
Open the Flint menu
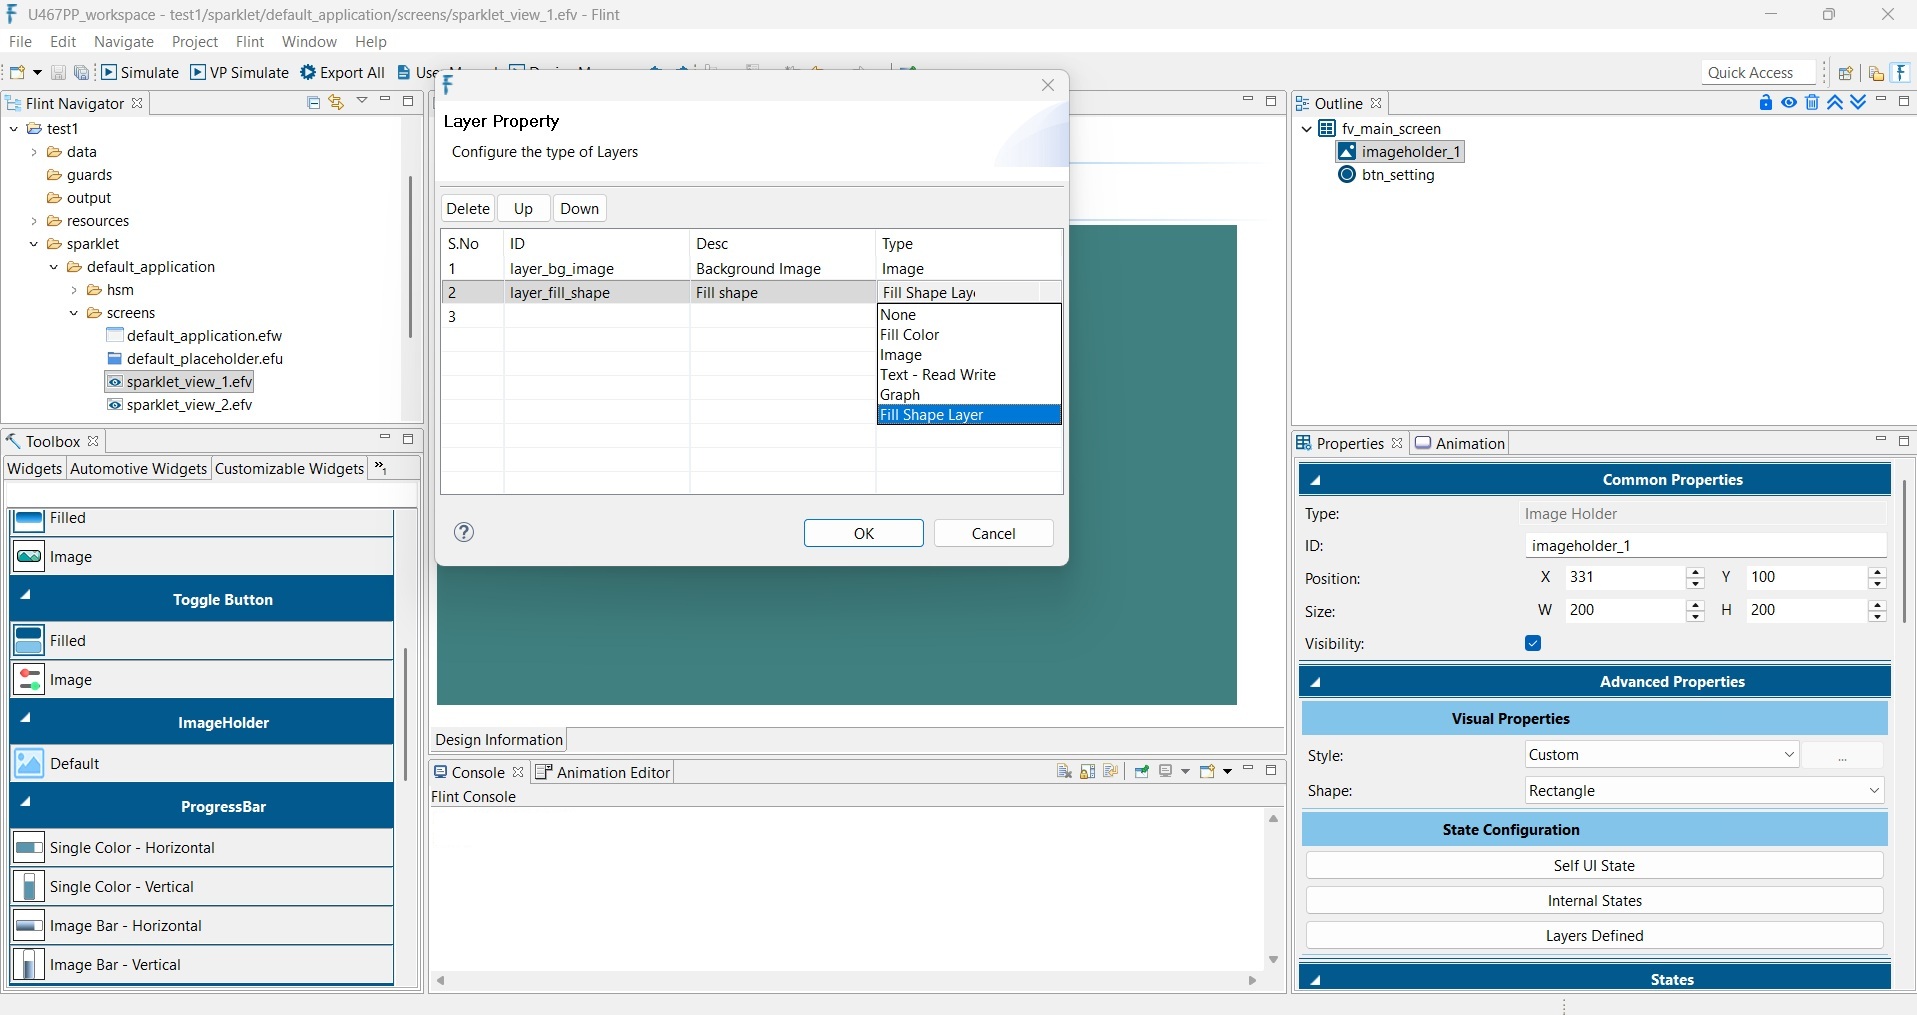(x=250, y=42)
